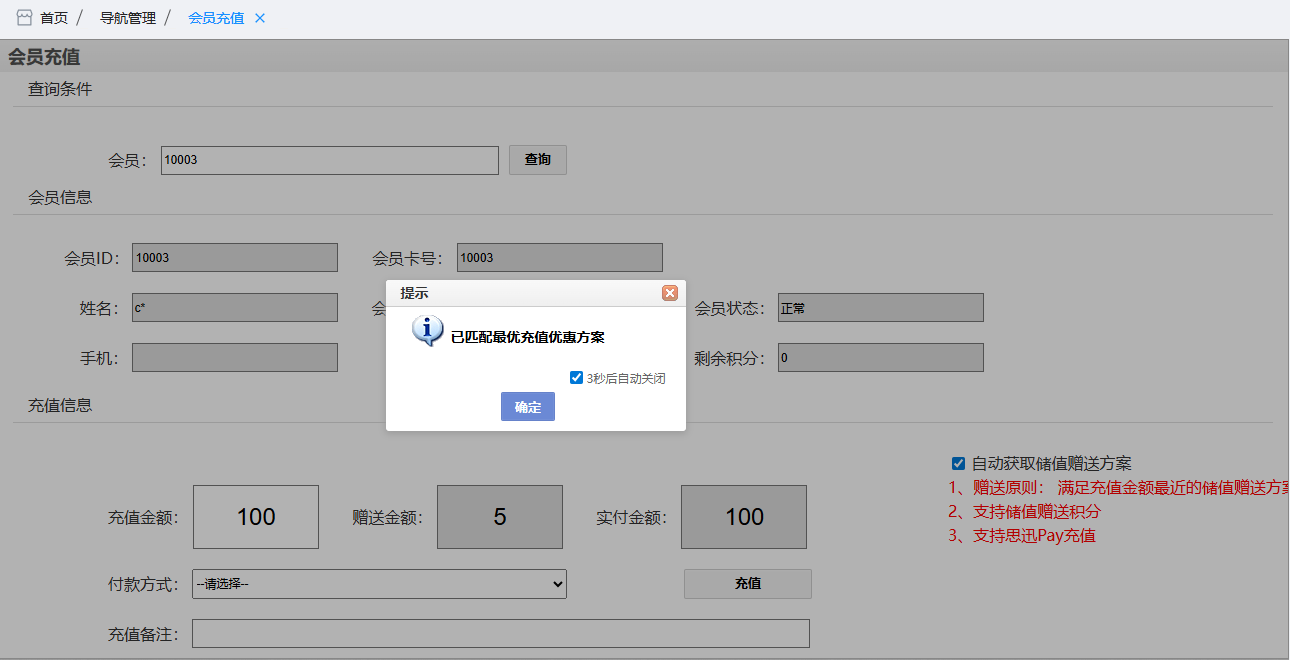Switch to the 会员充值 tab
Screen dimensions: 1290x660
[216, 18]
